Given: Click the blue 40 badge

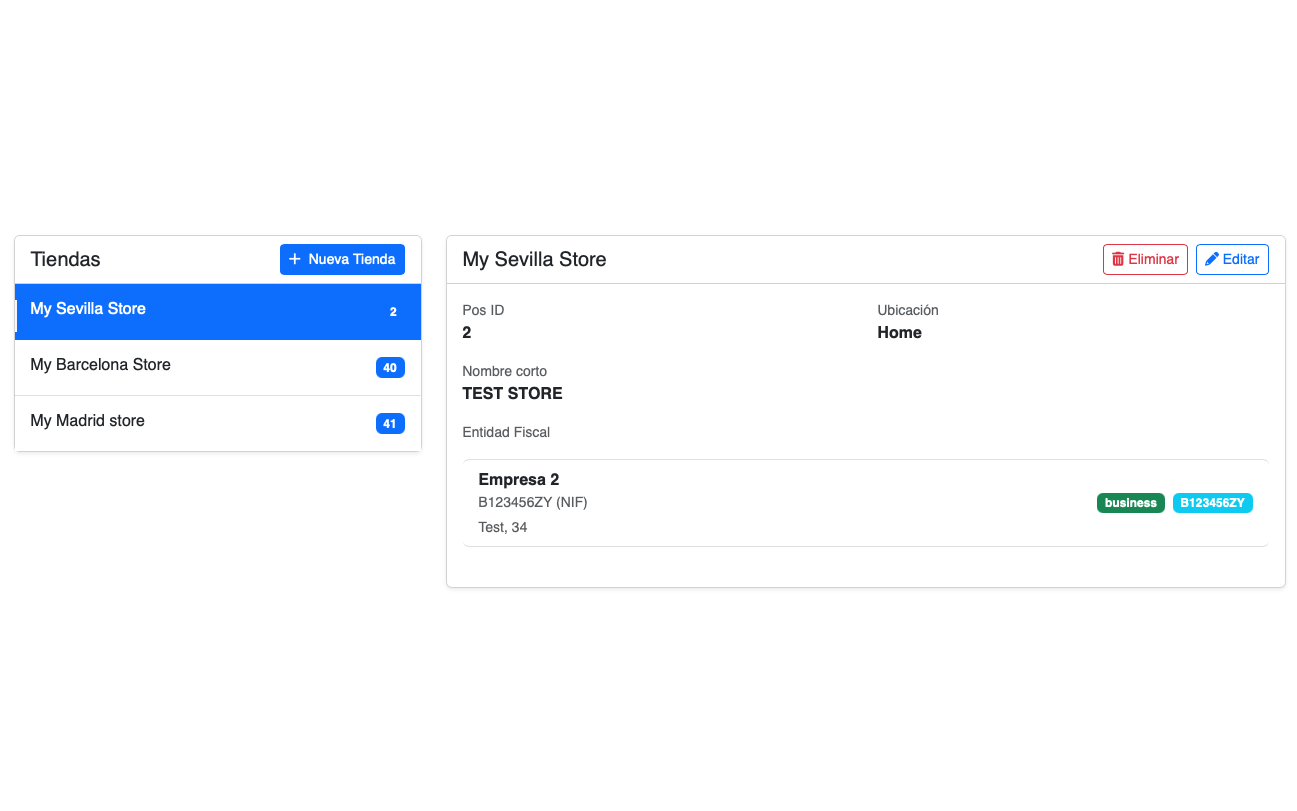Looking at the screenshot, I should pos(390,368).
